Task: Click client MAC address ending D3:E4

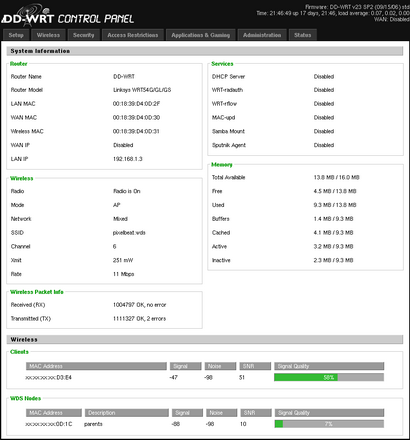Action: tap(48, 377)
